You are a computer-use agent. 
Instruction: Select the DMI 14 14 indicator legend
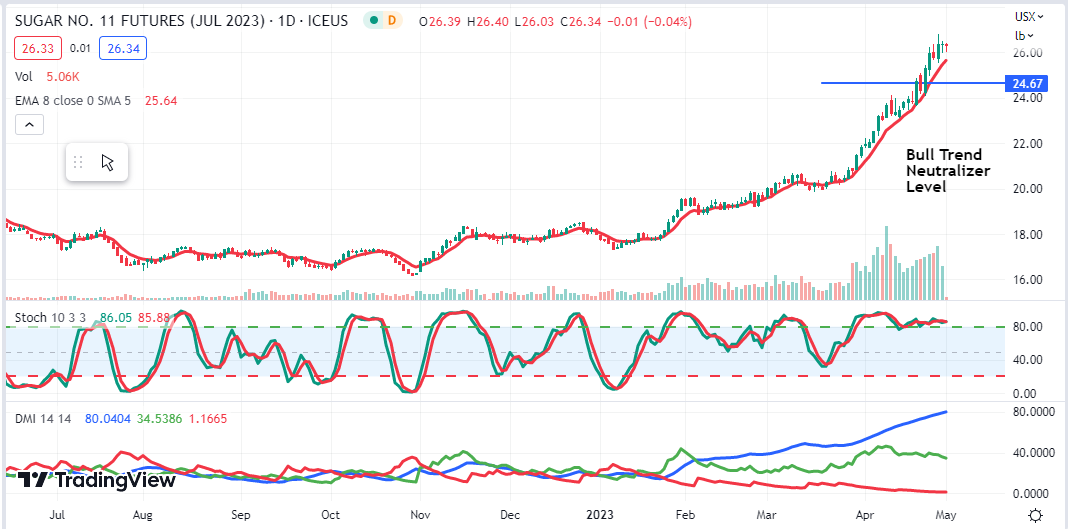43,418
